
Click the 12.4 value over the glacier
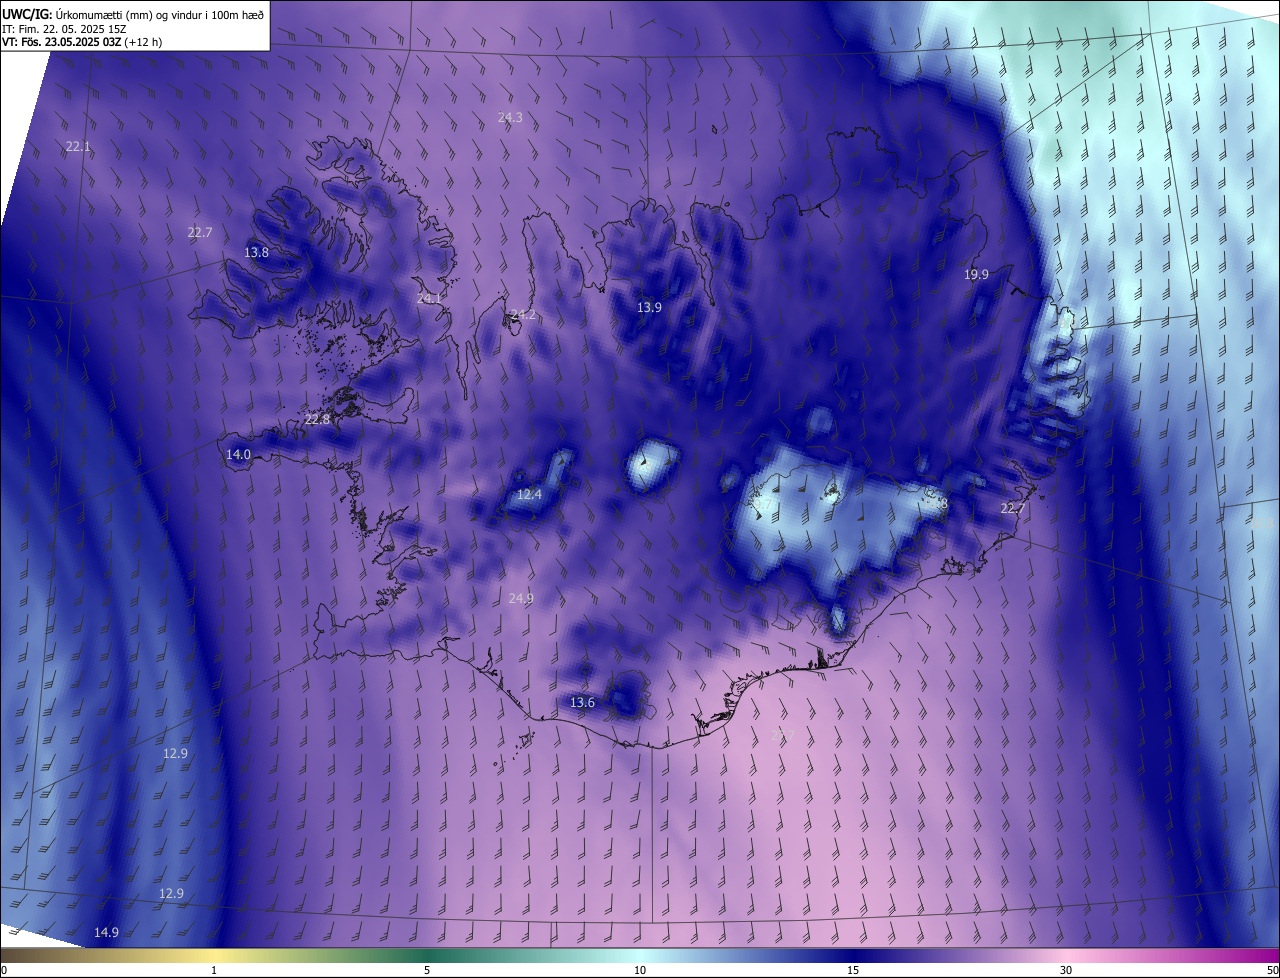tap(529, 494)
